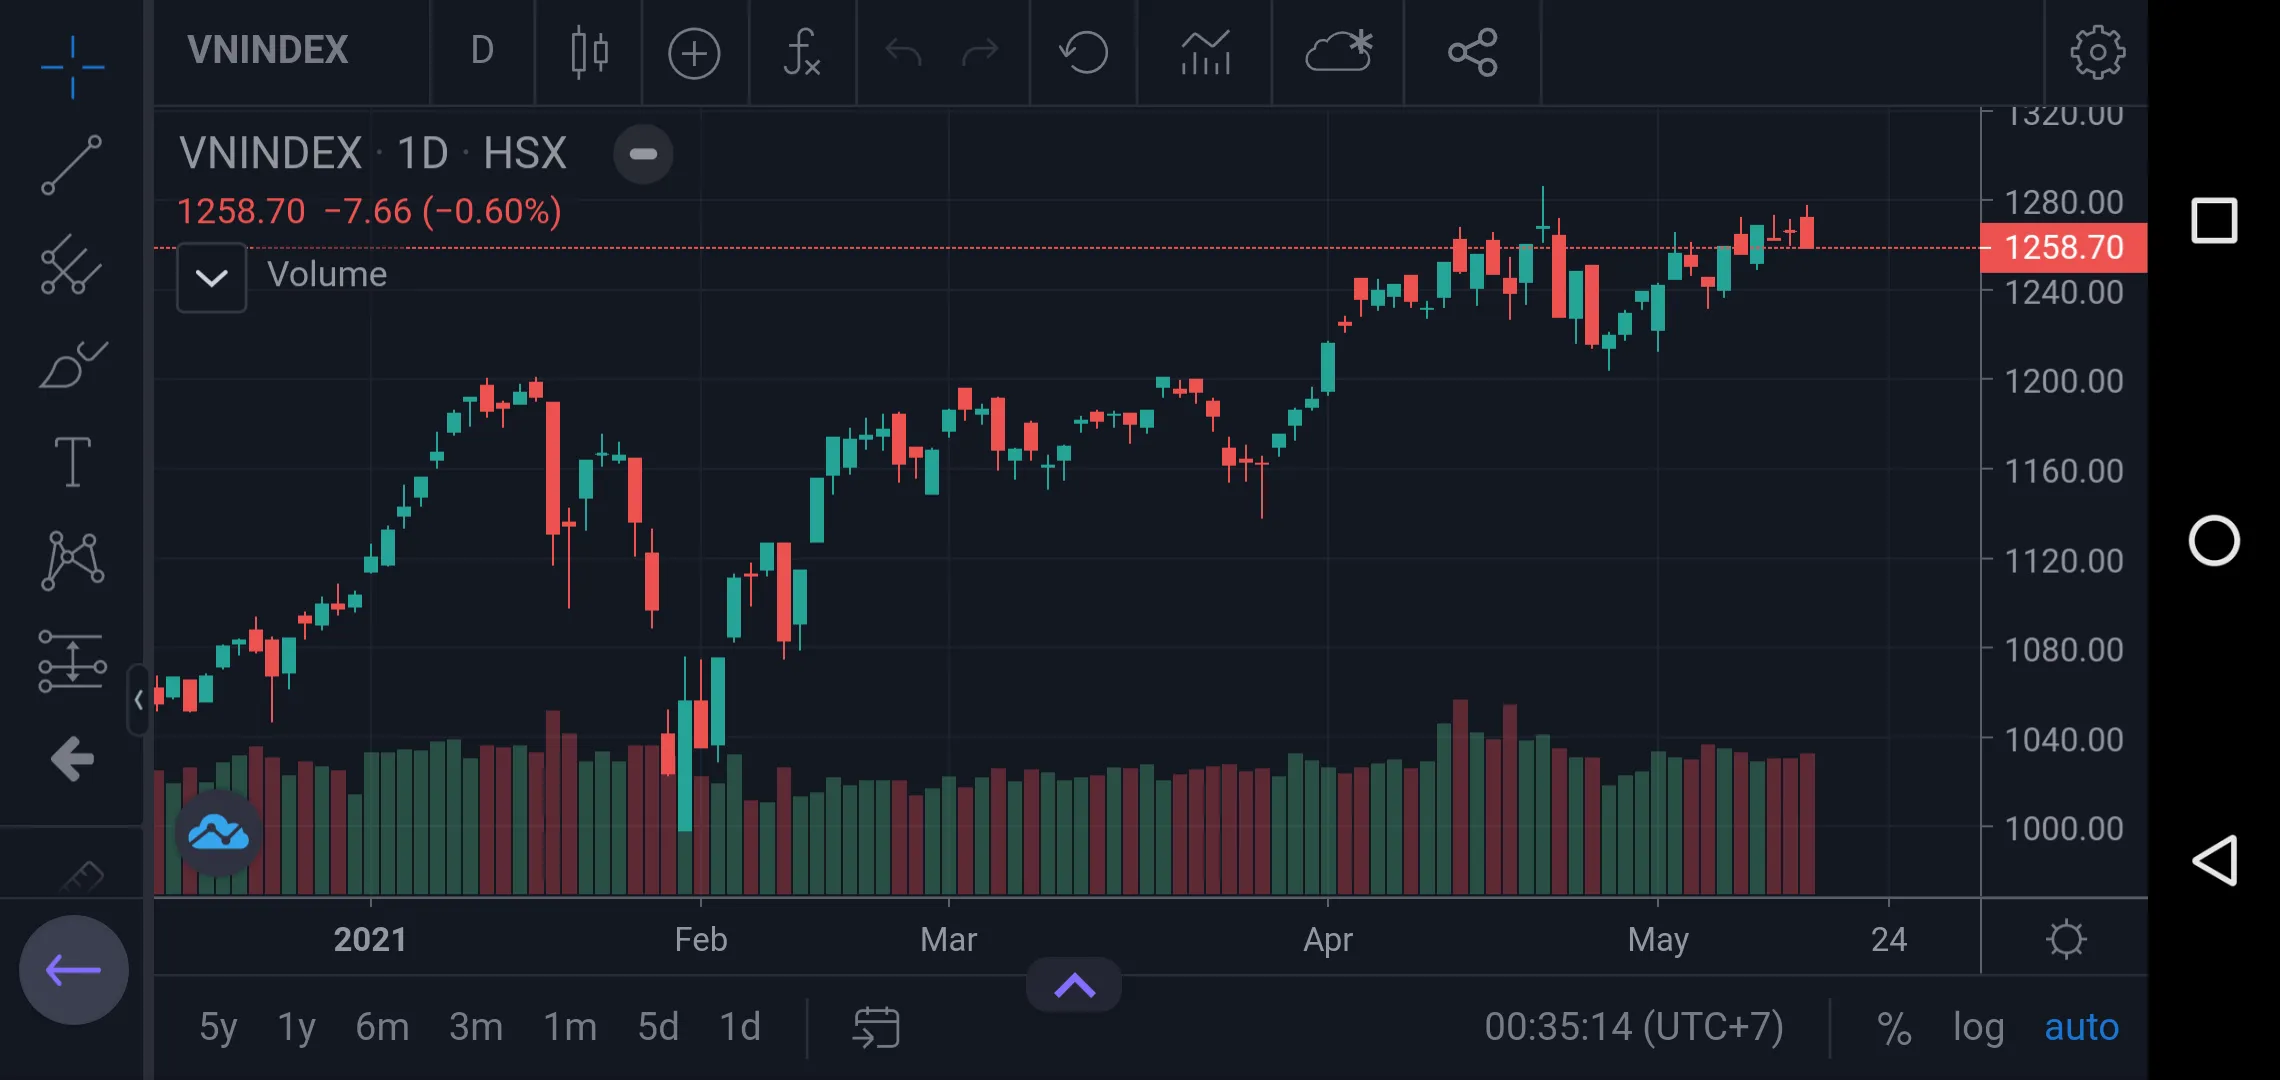Redo the last chart action

click(x=980, y=52)
